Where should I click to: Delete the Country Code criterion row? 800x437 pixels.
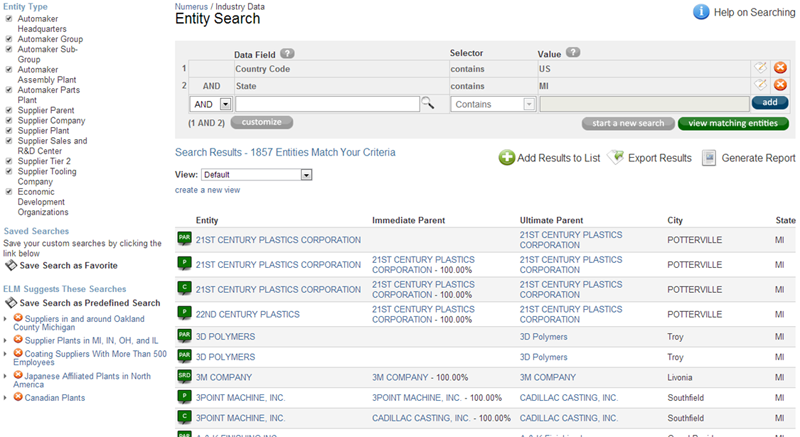(x=780, y=68)
